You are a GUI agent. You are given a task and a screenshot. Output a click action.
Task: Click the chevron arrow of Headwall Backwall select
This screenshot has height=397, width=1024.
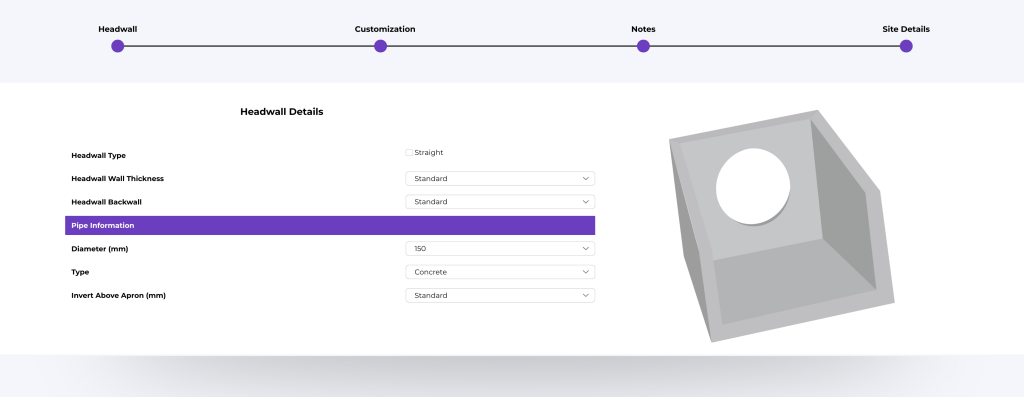[x=586, y=202]
